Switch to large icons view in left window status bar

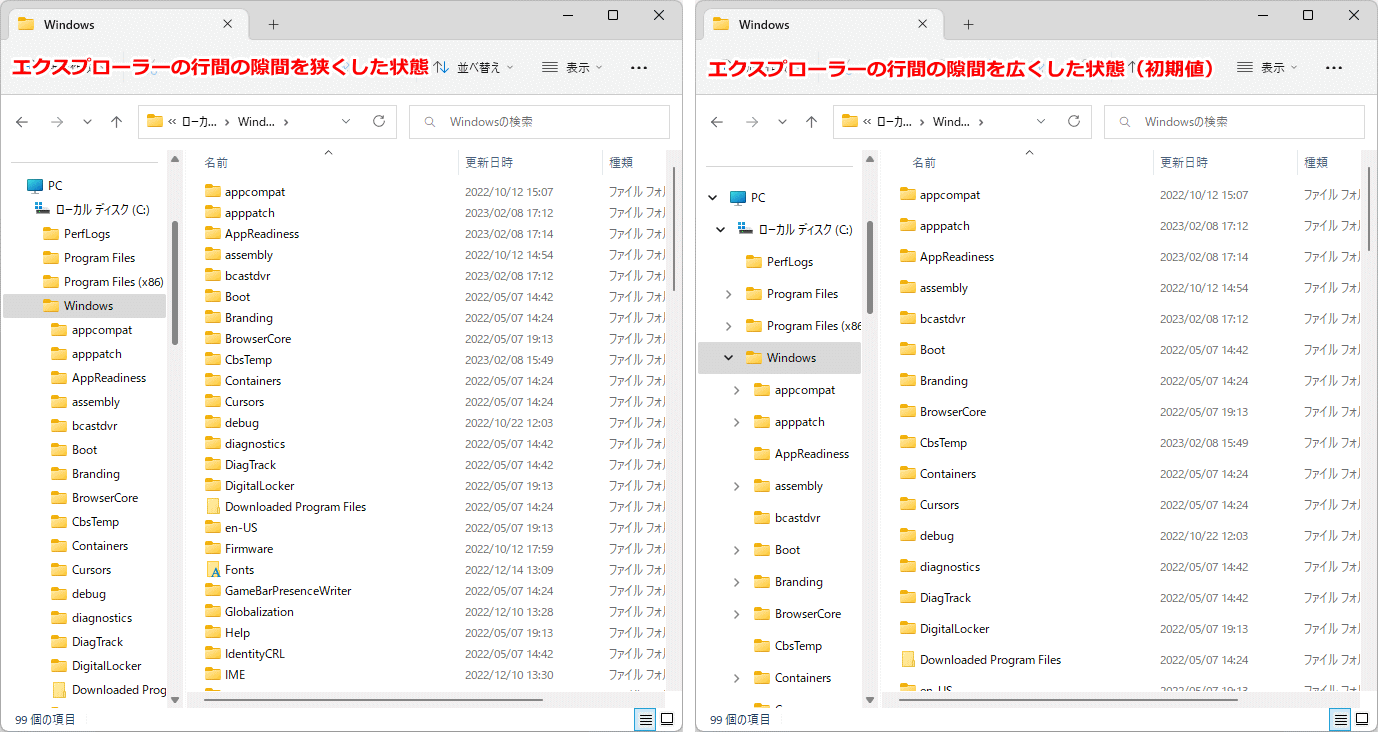point(667,719)
